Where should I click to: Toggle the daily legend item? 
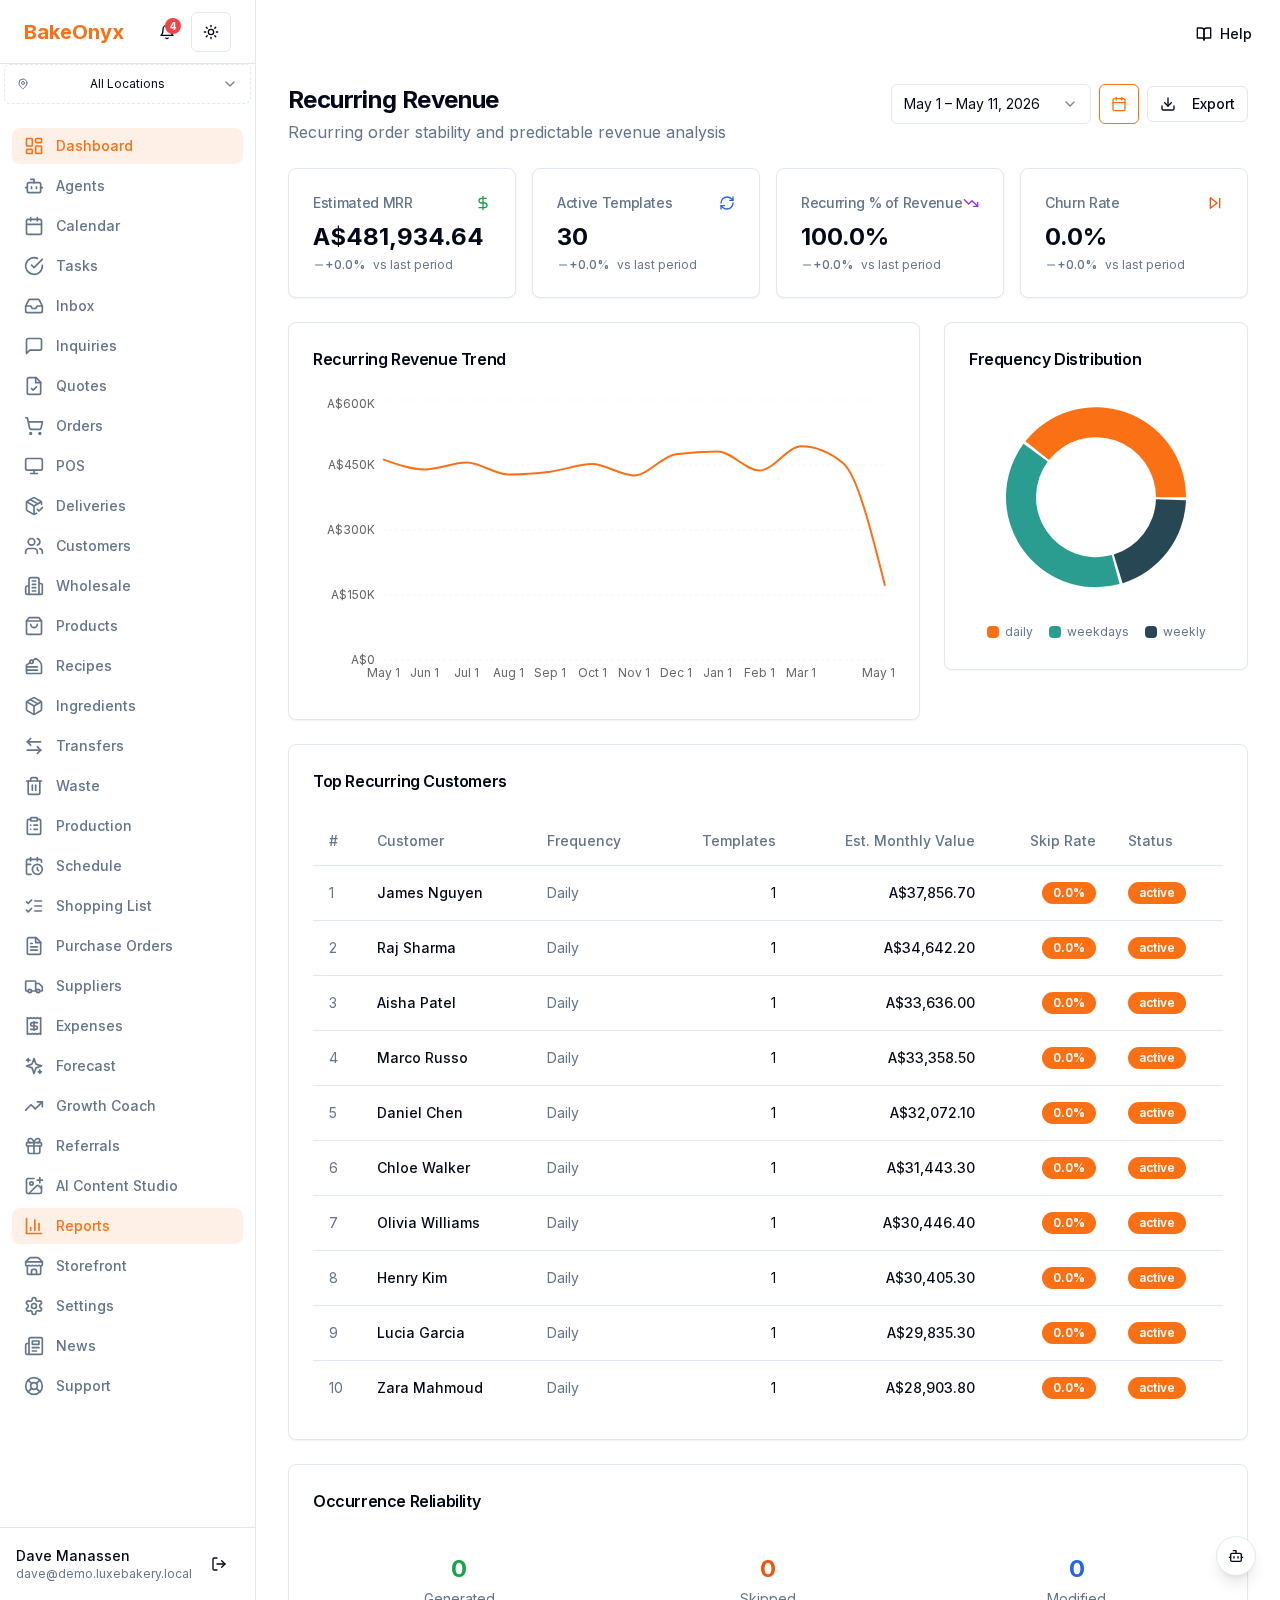tap(1010, 632)
